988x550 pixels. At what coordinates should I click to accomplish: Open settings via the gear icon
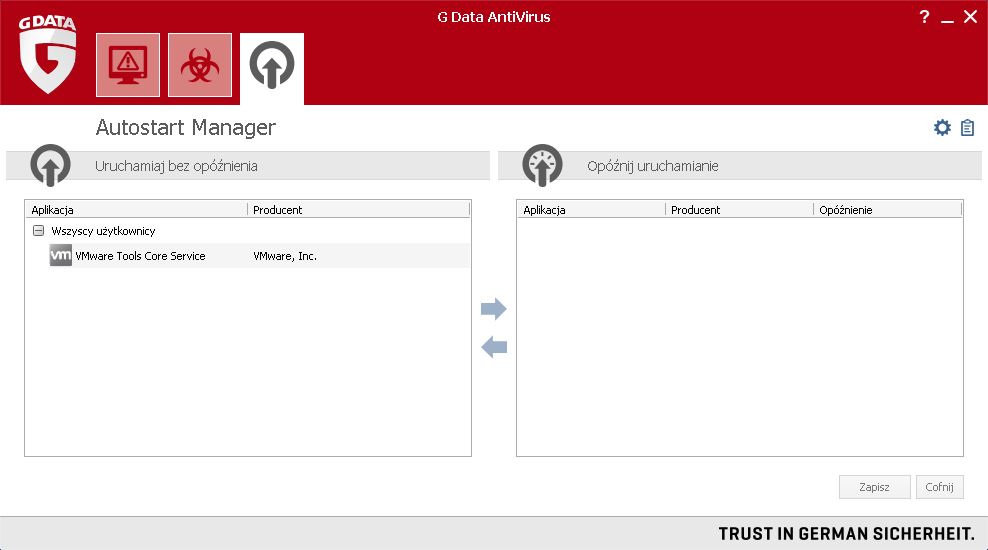pos(942,128)
